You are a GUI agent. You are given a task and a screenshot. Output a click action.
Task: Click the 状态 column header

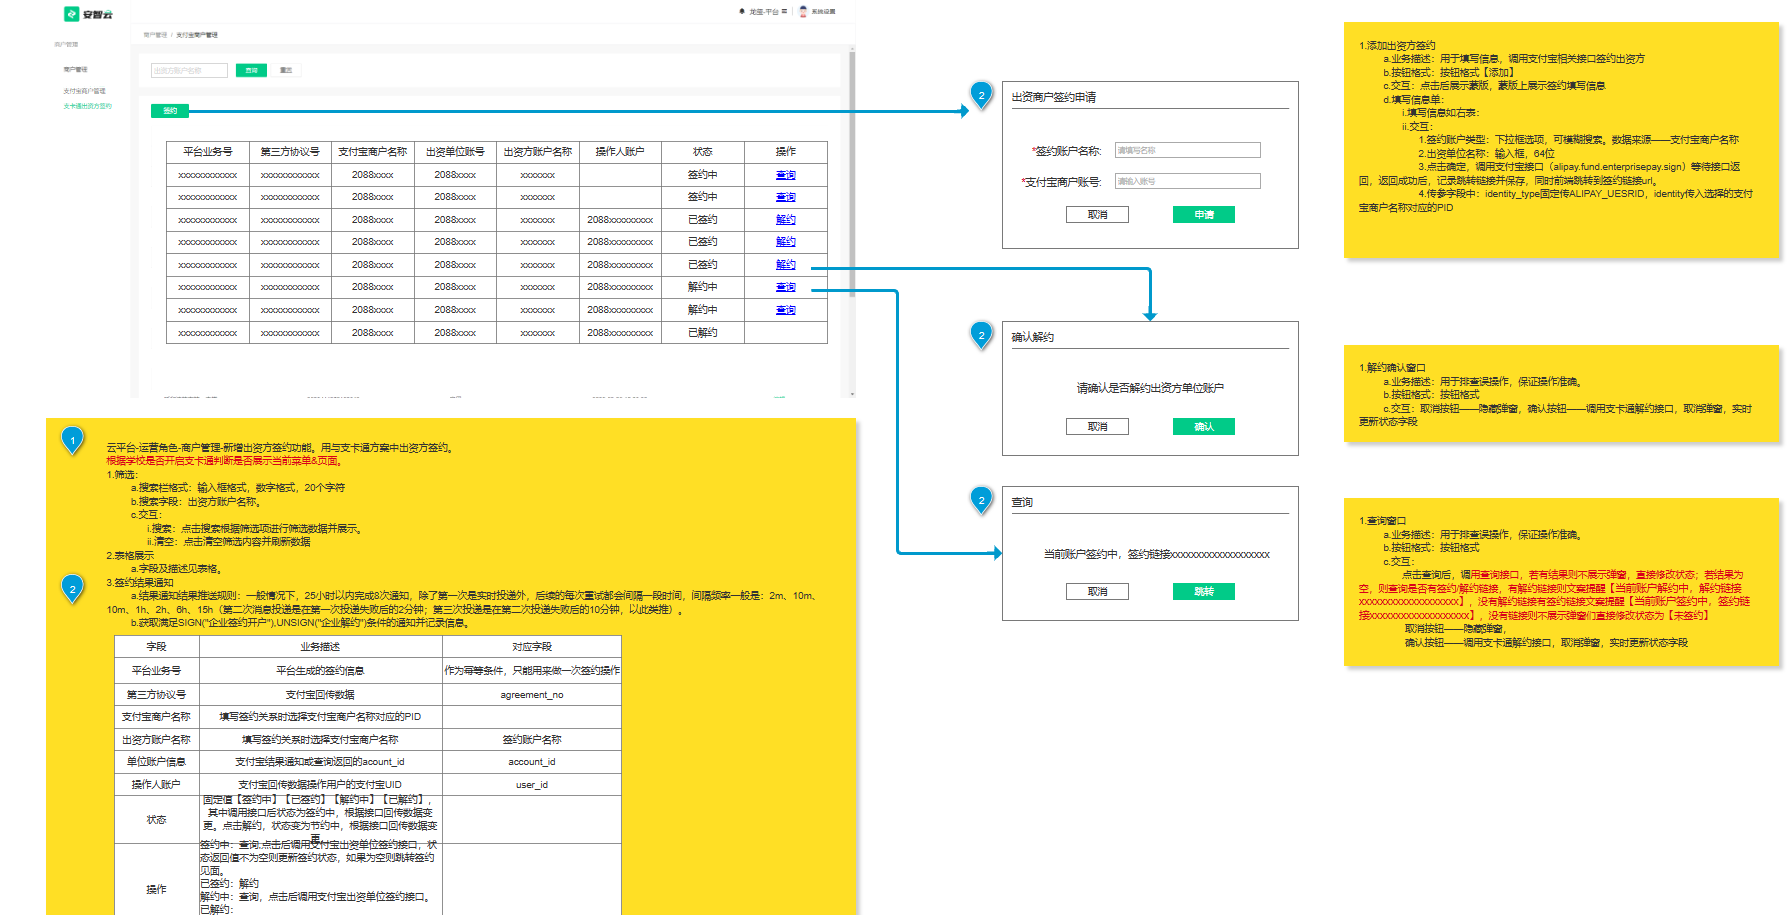[703, 152]
